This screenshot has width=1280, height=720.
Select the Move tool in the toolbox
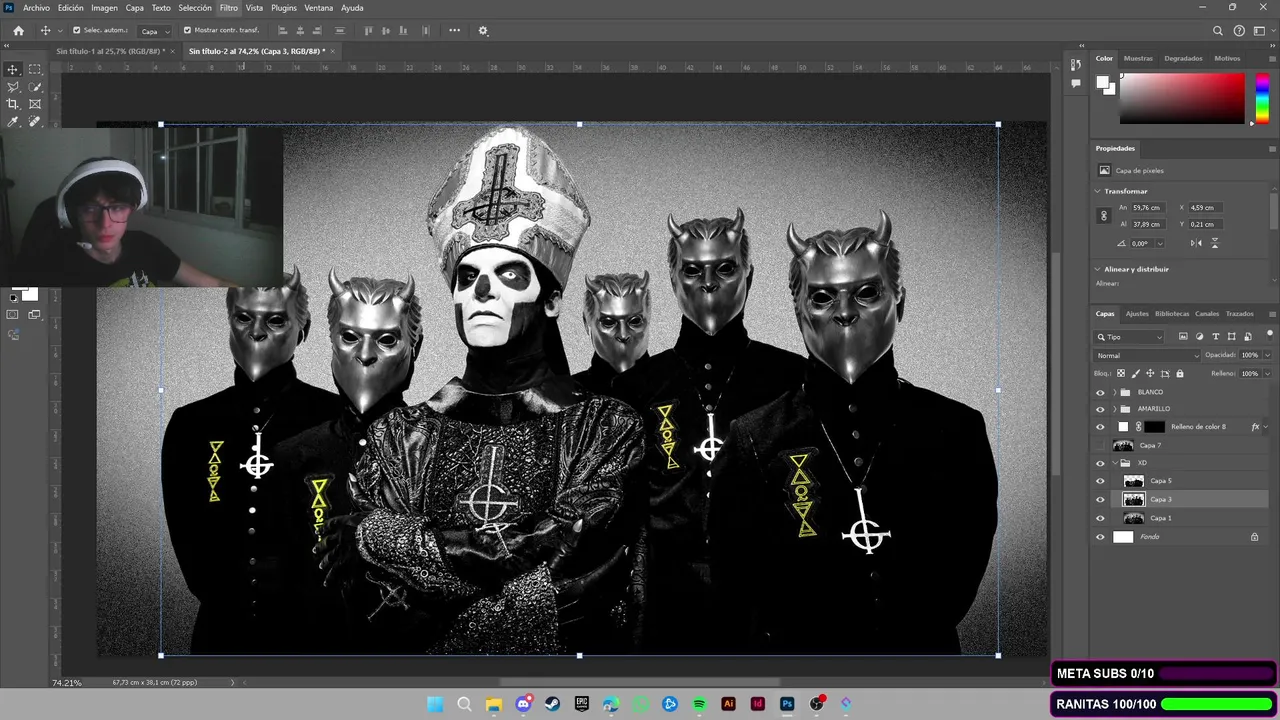point(13,69)
